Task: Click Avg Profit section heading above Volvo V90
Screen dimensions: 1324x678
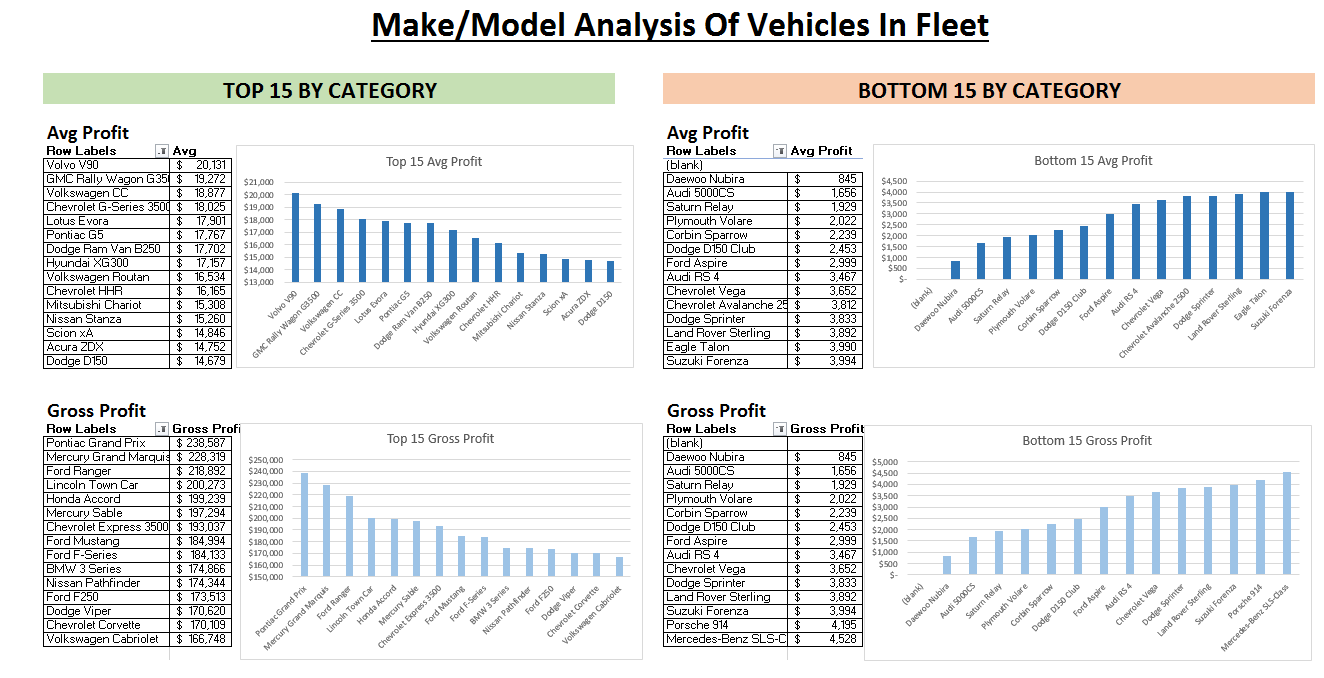Action: (88, 133)
